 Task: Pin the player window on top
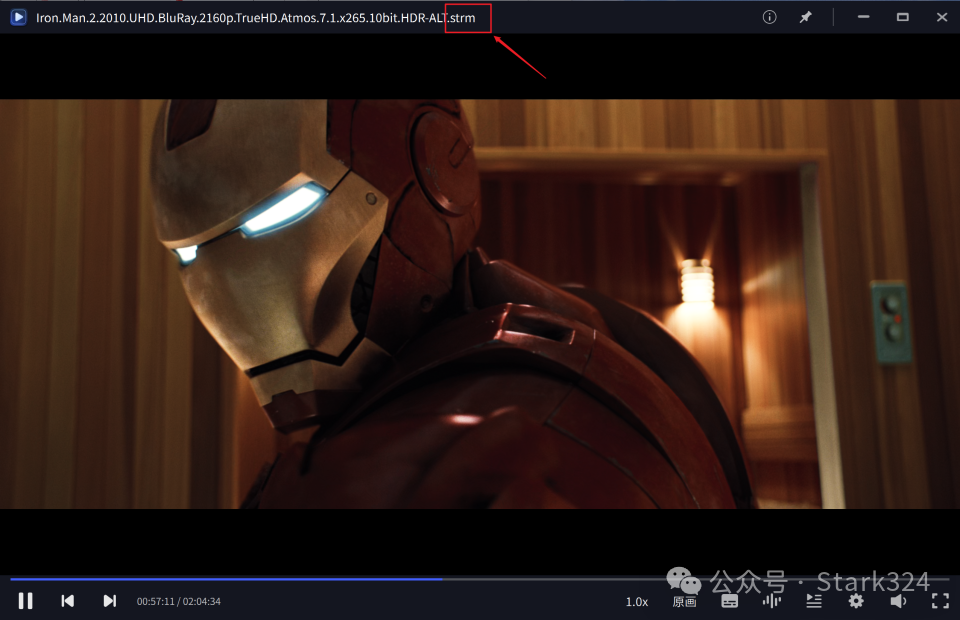[805, 17]
